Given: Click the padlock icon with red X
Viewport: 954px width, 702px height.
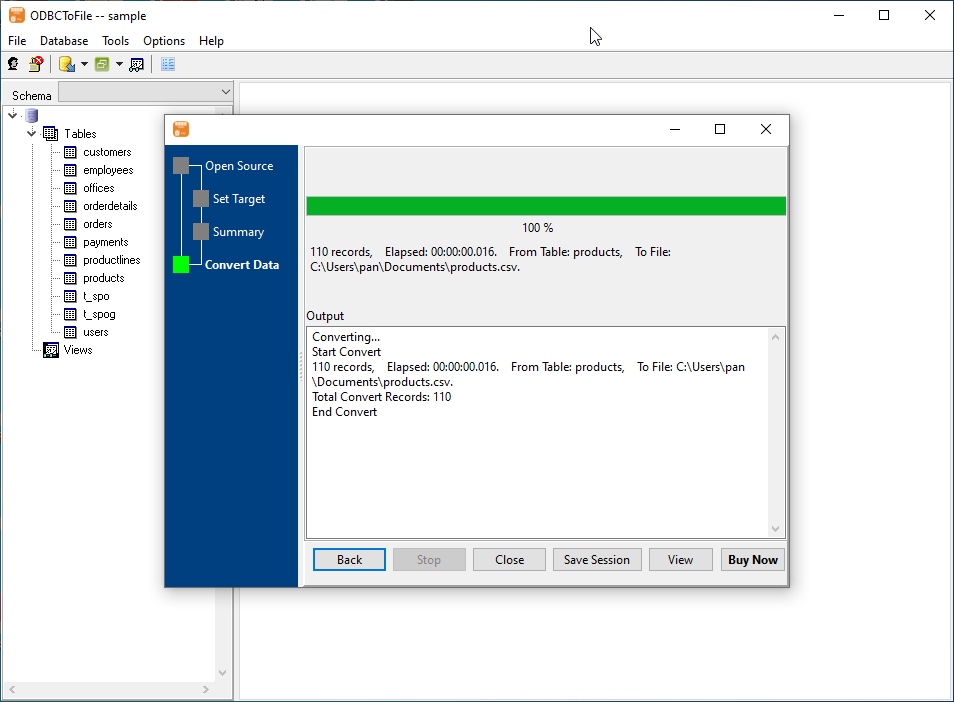Looking at the screenshot, I should pyautogui.click(x=35, y=64).
